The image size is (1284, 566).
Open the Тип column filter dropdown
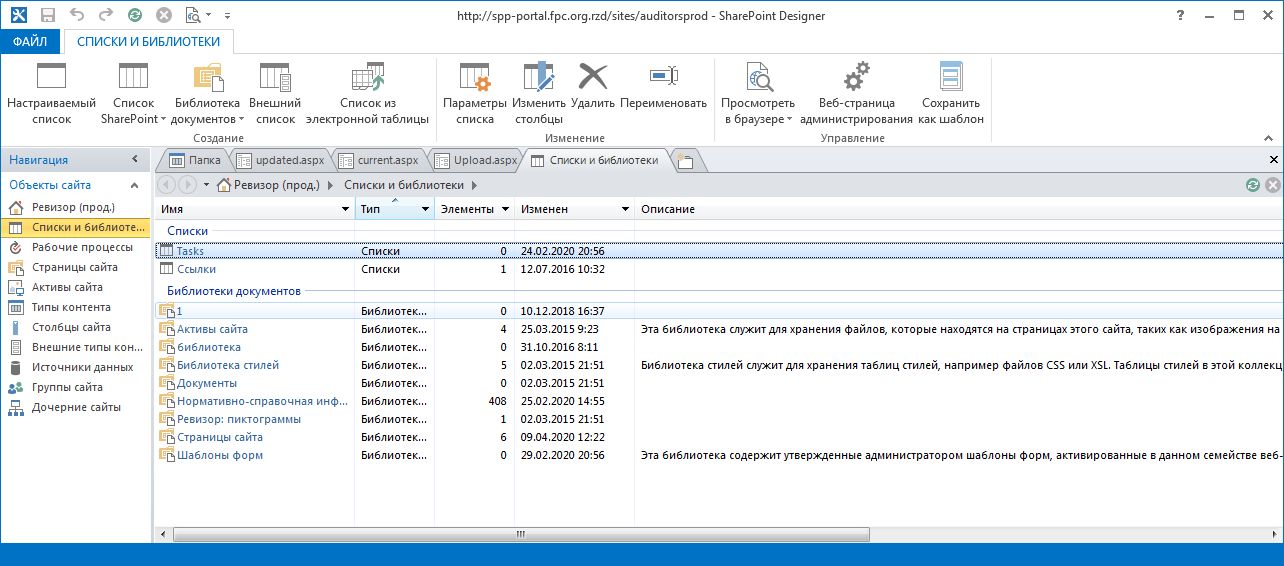(x=425, y=209)
